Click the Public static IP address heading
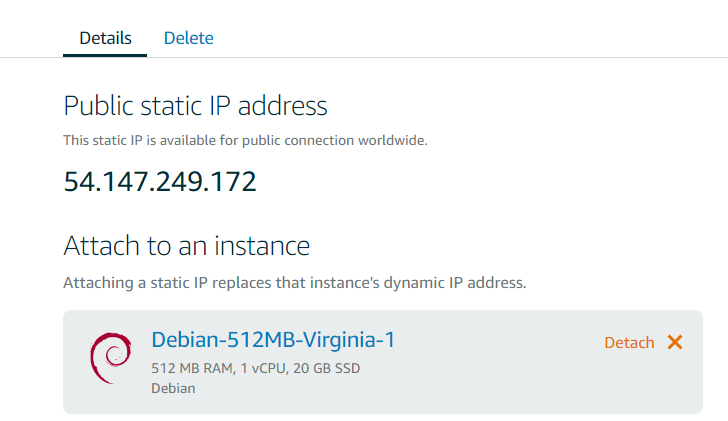The height and width of the screenshot is (421, 728). pyautogui.click(x=195, y=106)
